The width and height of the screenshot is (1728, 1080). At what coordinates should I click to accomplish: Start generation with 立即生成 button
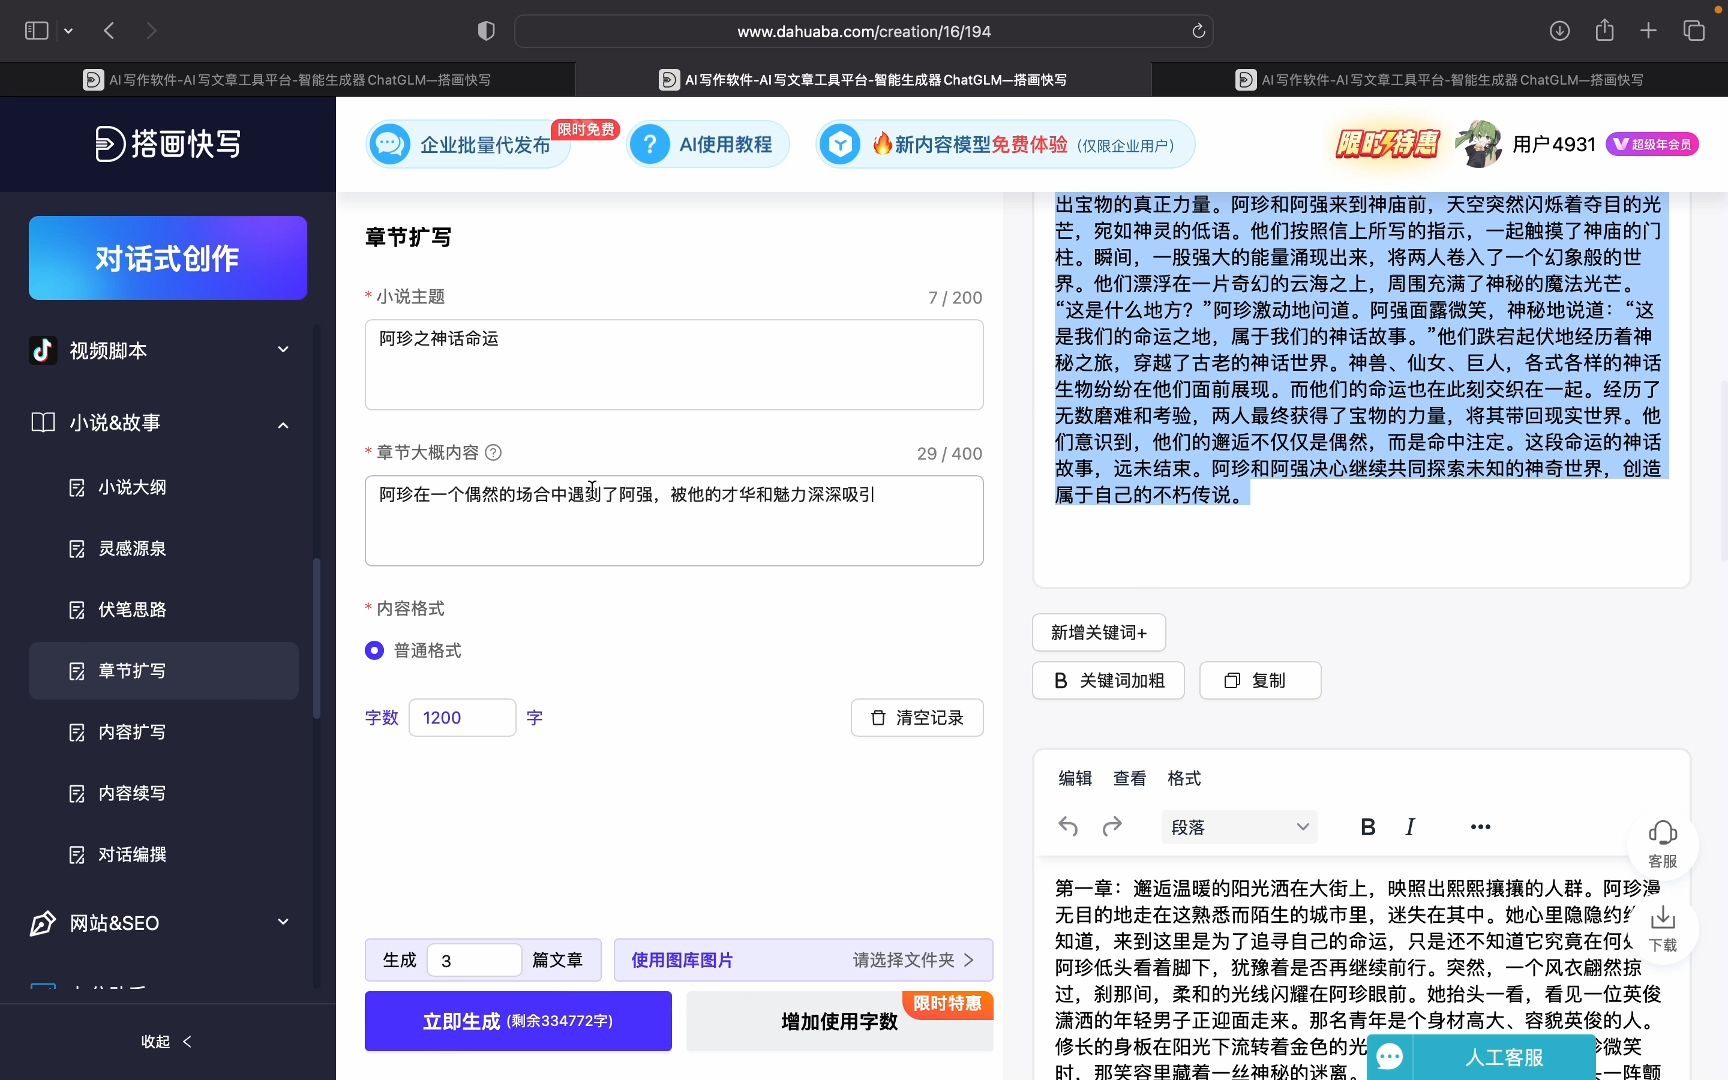[x=518, y=1021]
